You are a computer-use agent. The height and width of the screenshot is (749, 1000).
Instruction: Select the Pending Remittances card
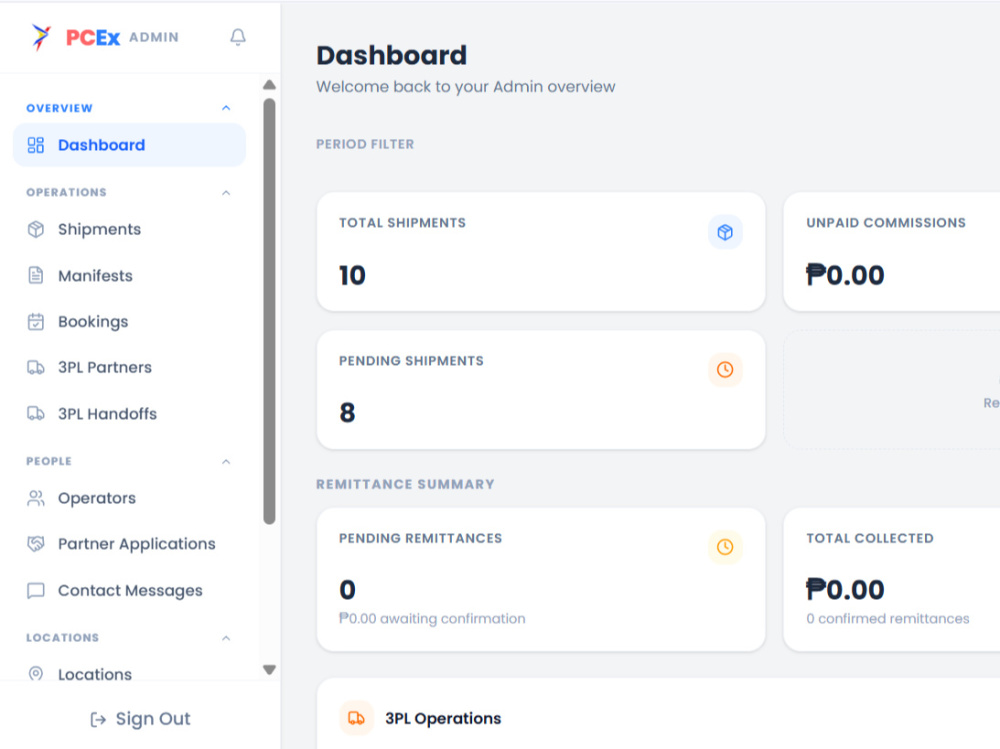coord(541,579)
